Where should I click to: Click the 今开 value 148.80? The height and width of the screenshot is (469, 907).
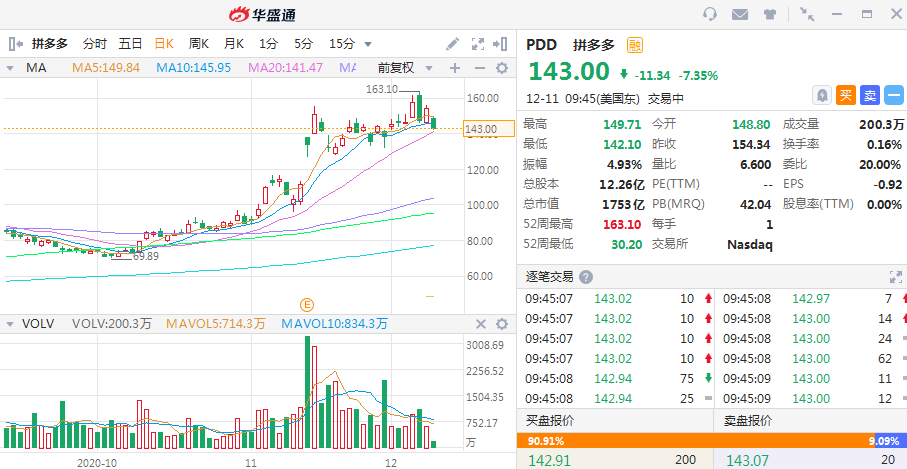[751, 124]
